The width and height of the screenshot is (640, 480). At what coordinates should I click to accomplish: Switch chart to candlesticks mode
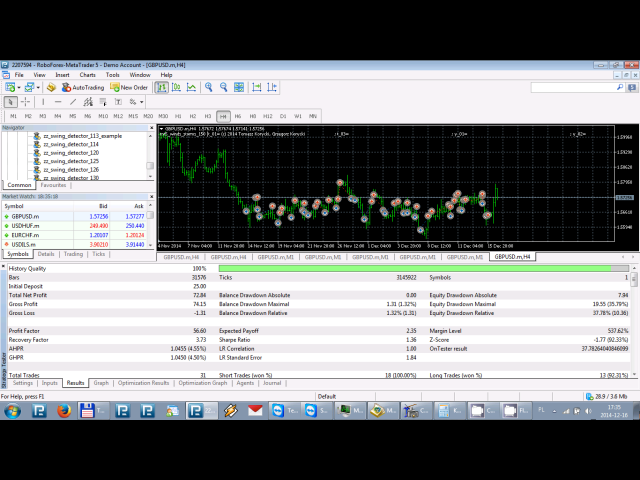tap(176, 87)
